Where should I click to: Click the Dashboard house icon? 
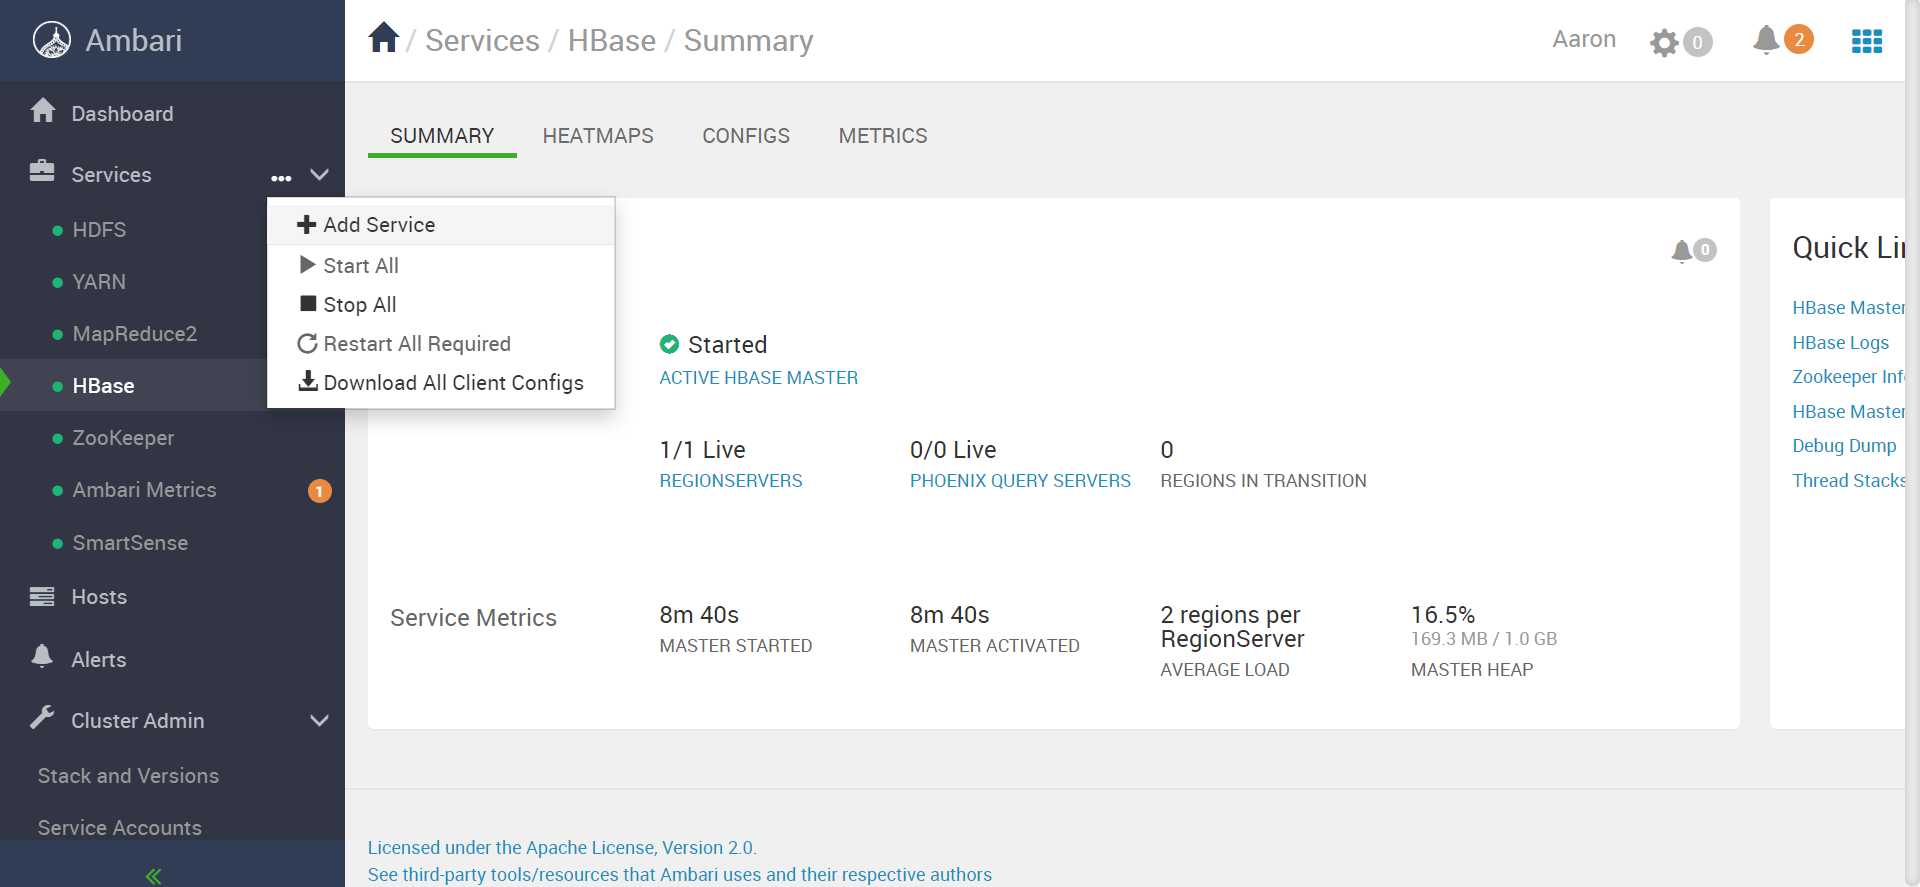coord(43,111)
